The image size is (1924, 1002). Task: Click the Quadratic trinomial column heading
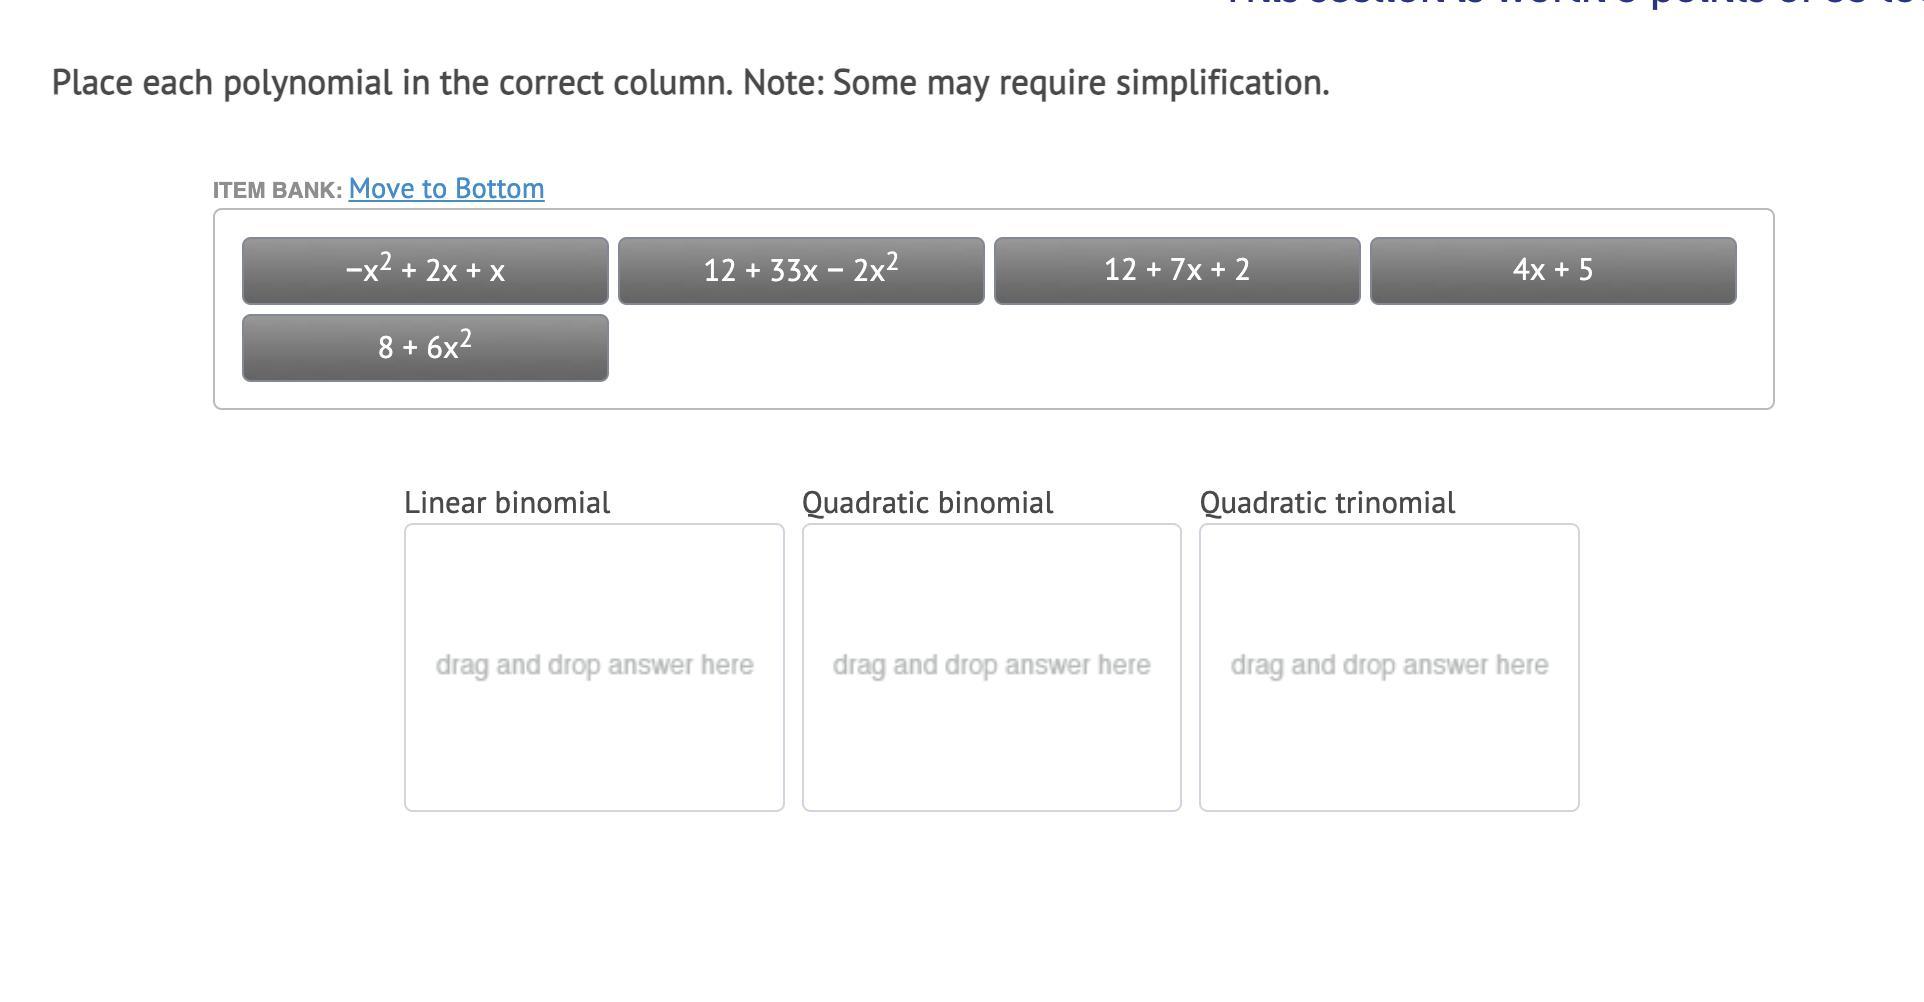coord(1327,503)
